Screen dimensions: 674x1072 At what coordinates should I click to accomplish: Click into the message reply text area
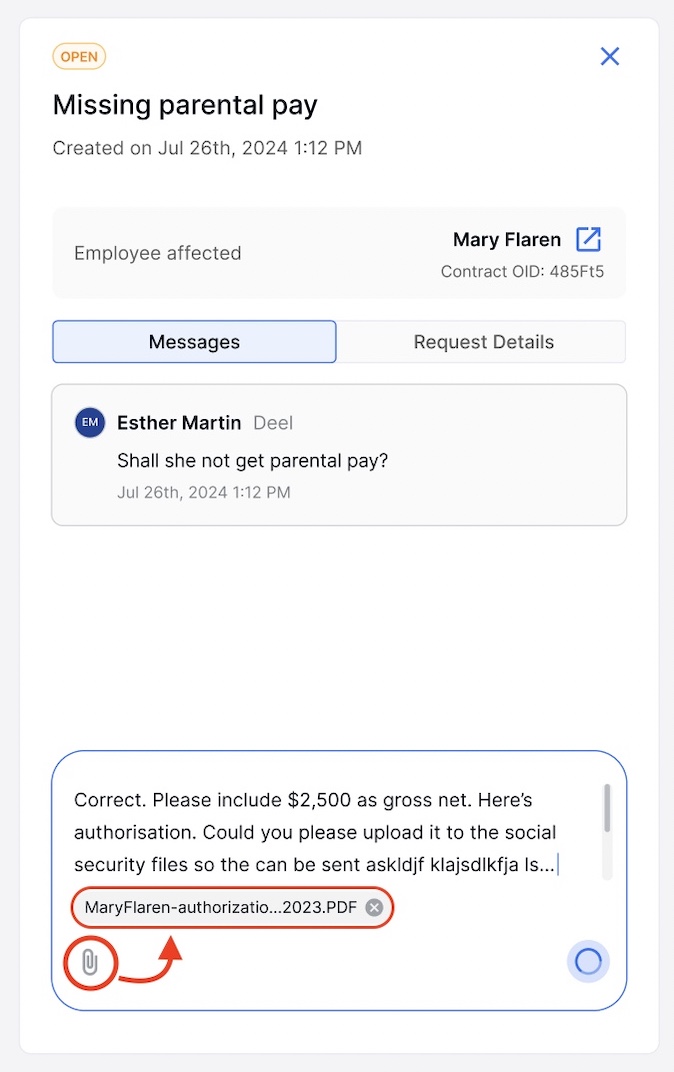point(335,832)
